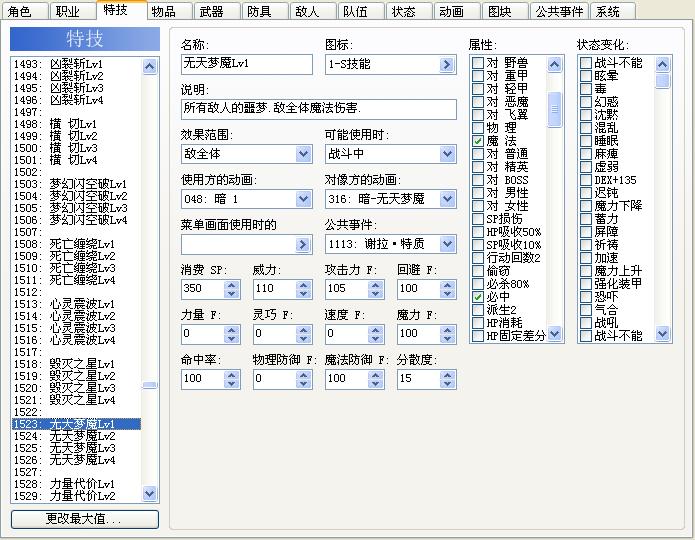This screenshot has width=695, height=540.
Task: Check the 偷窃 attribute
Action: [478, 270]
